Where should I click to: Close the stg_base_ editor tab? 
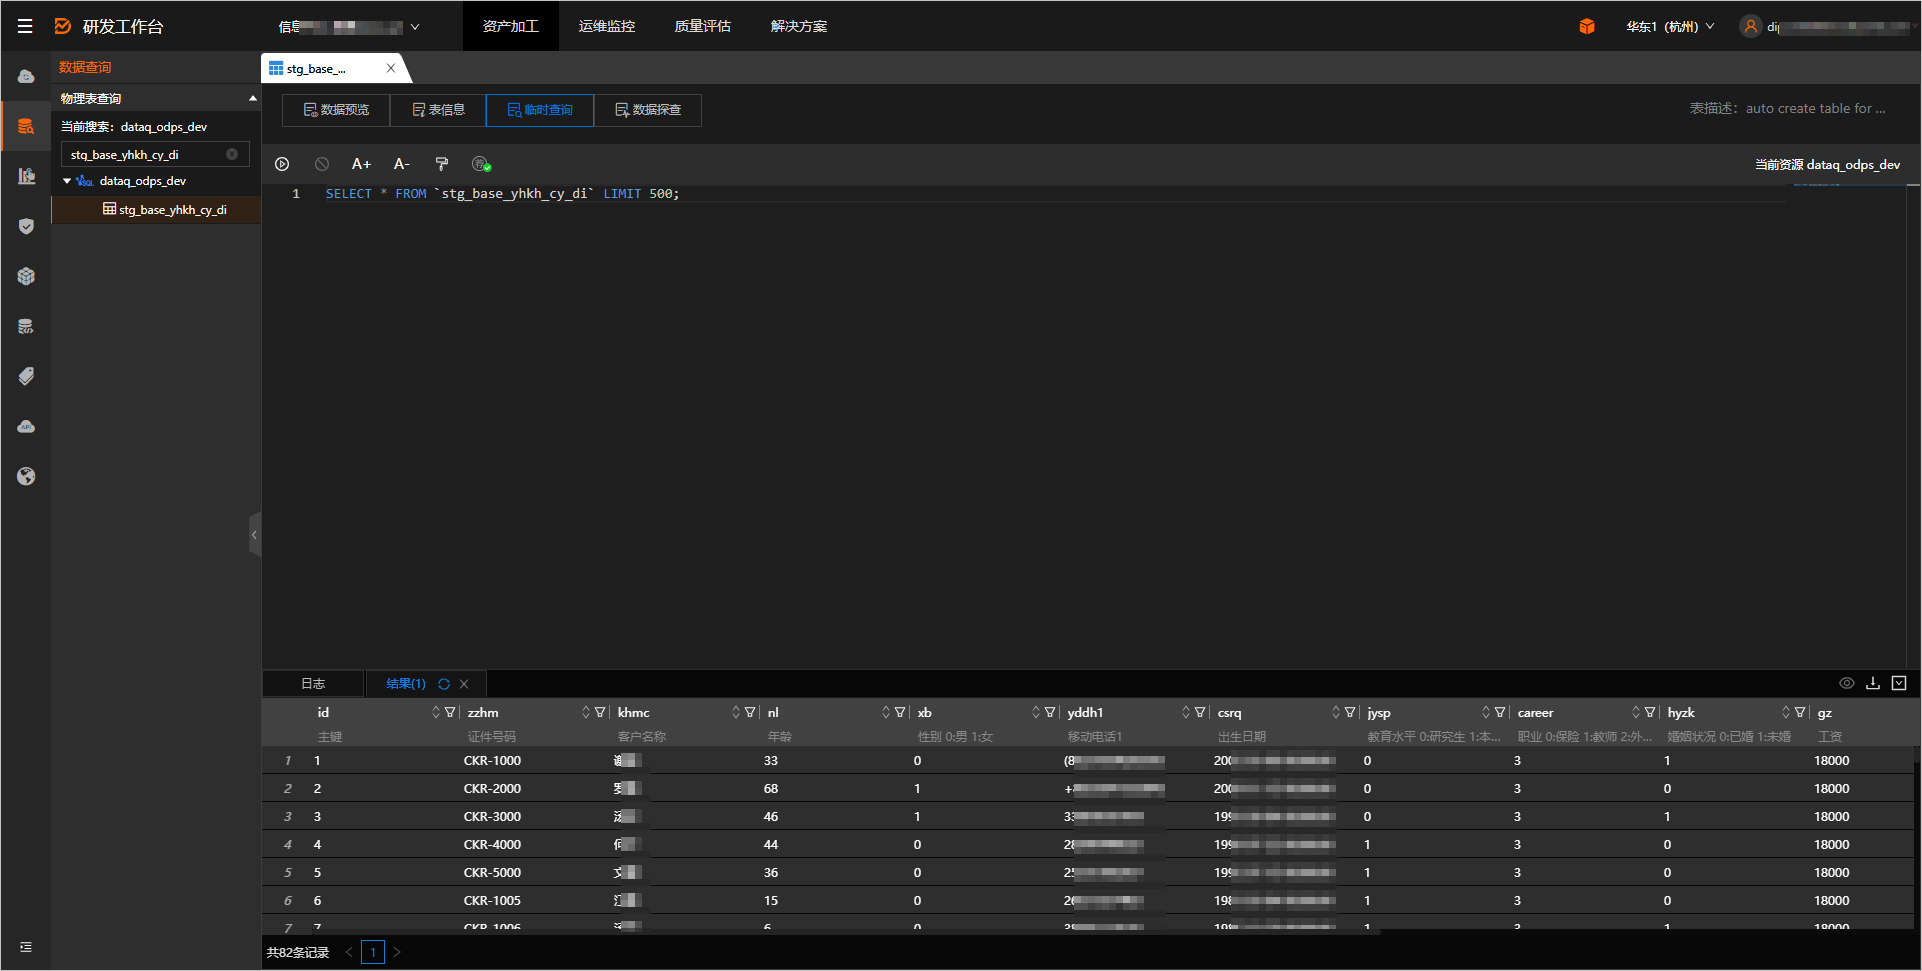tap(391, 68)
